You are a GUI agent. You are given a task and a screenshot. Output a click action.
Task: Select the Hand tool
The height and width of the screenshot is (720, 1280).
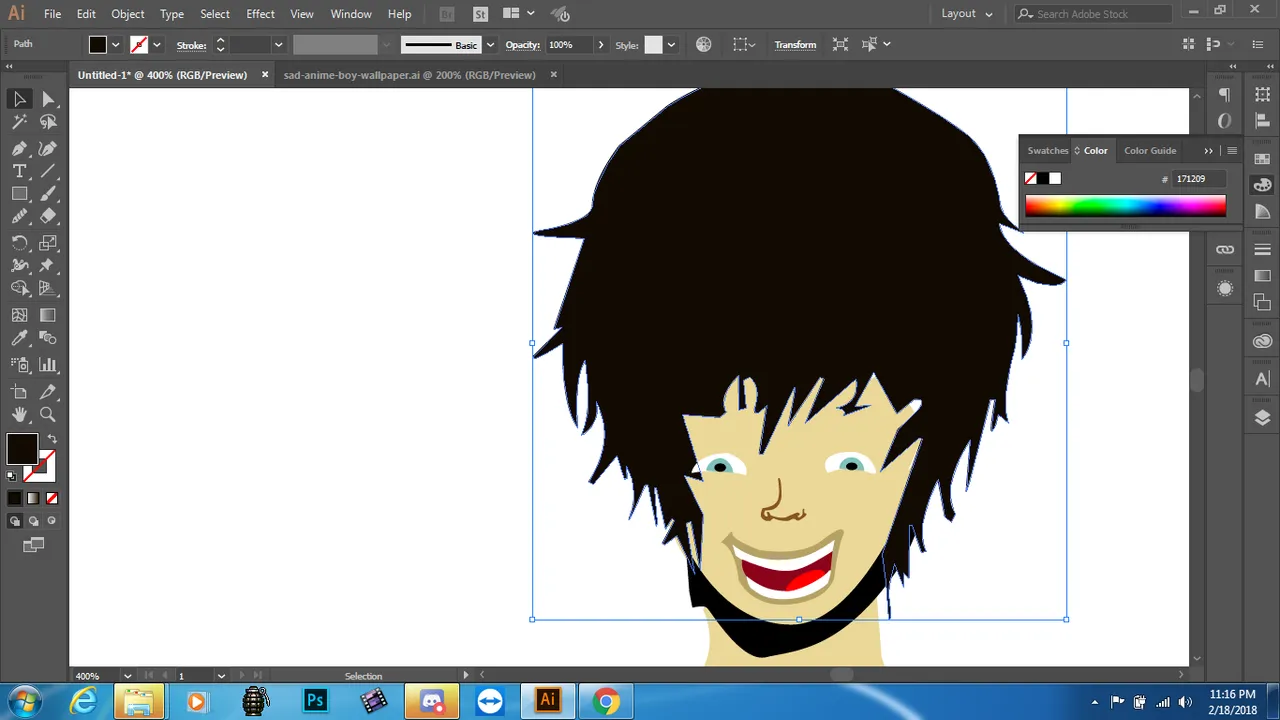click(x=19, y=414)
